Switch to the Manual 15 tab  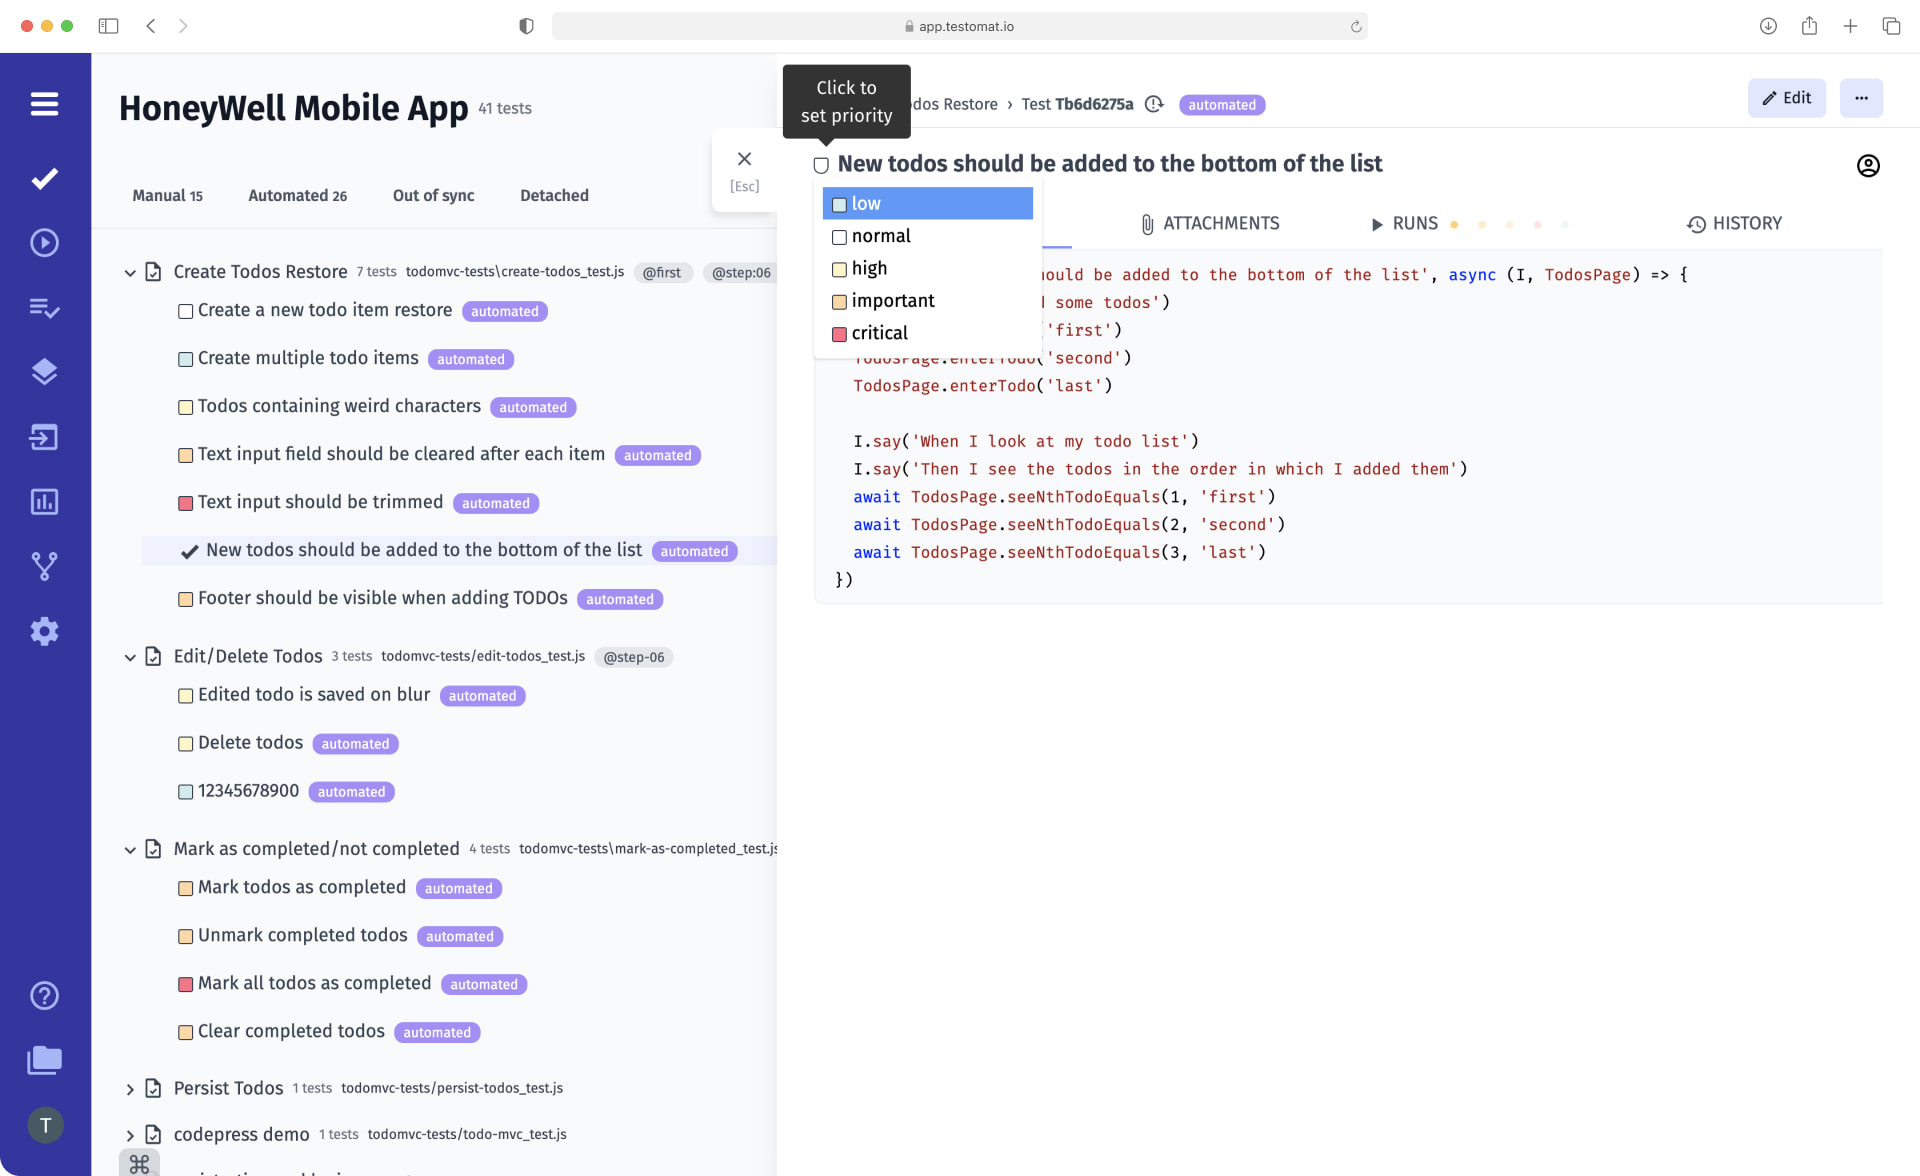pyautogui.click(x=166, y=195)
